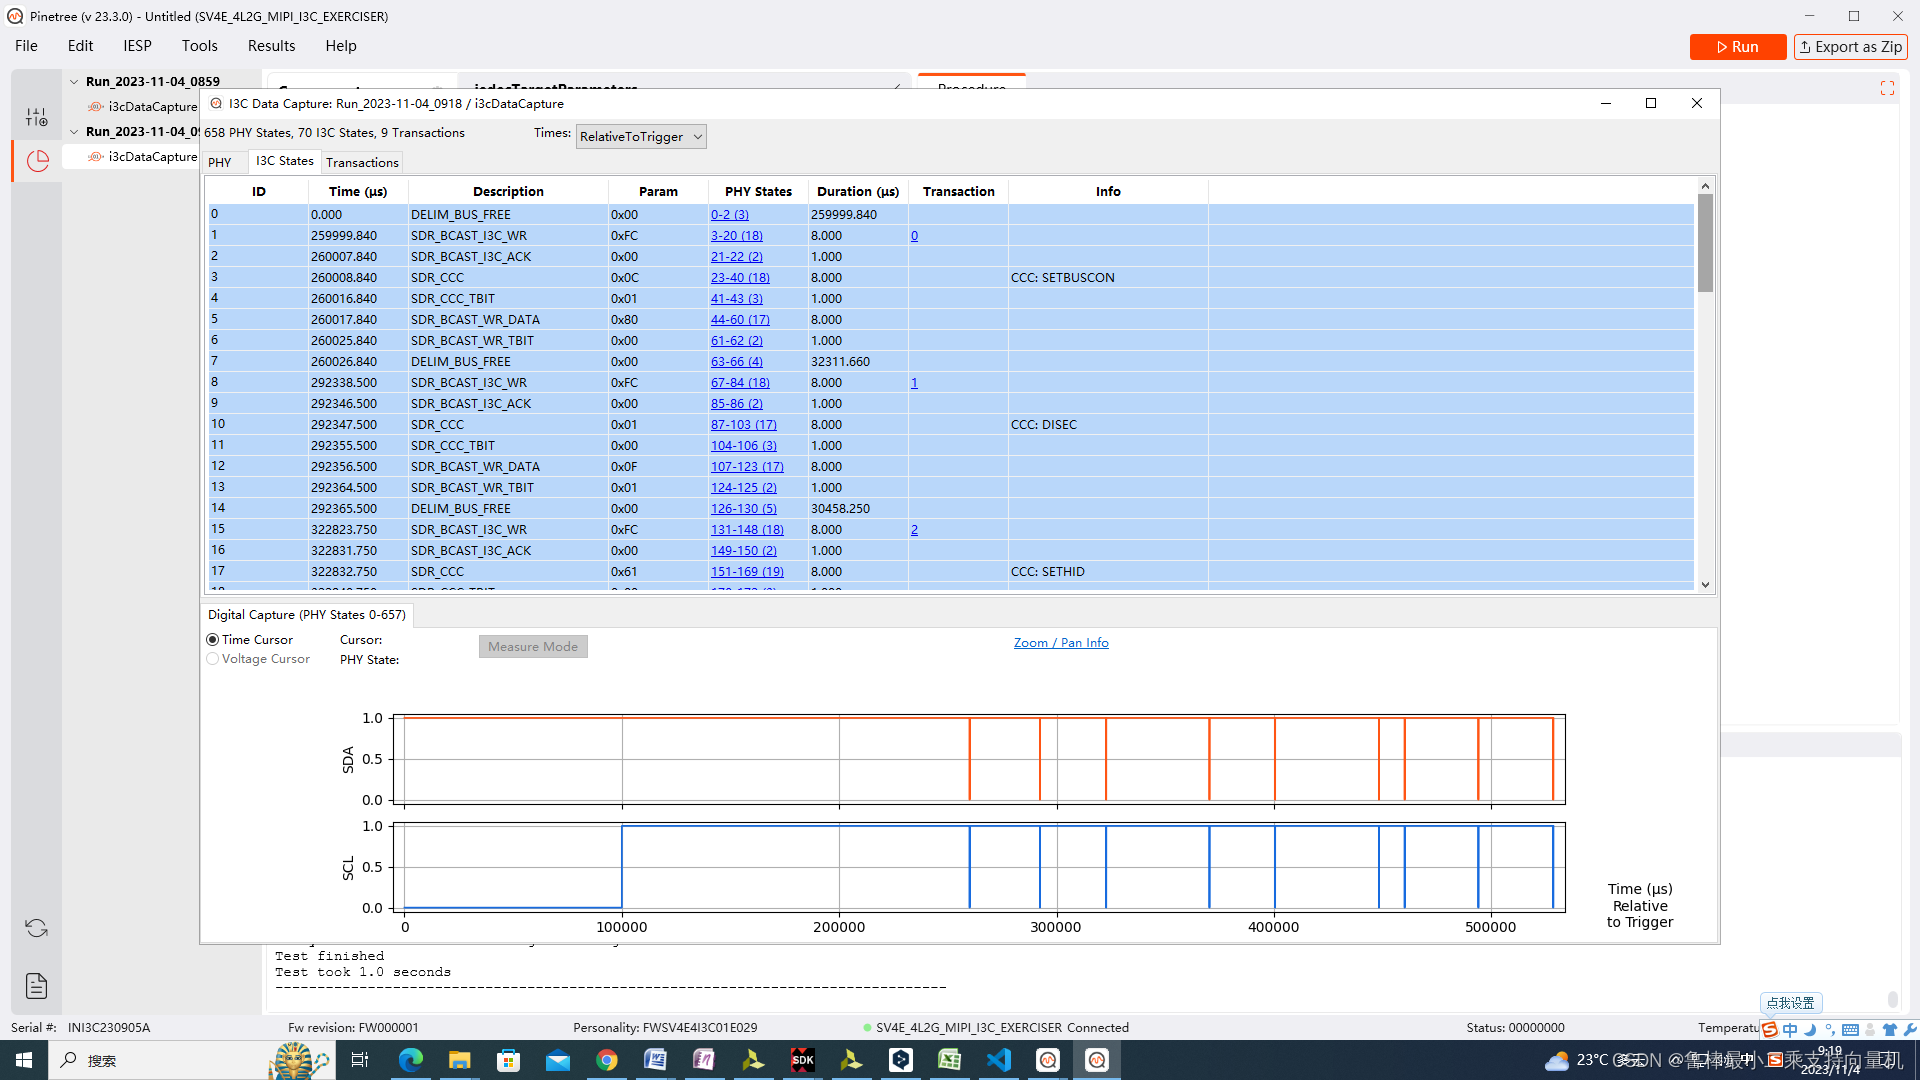
Task: Switch to the Transactions tab
Action: (362, 163)
